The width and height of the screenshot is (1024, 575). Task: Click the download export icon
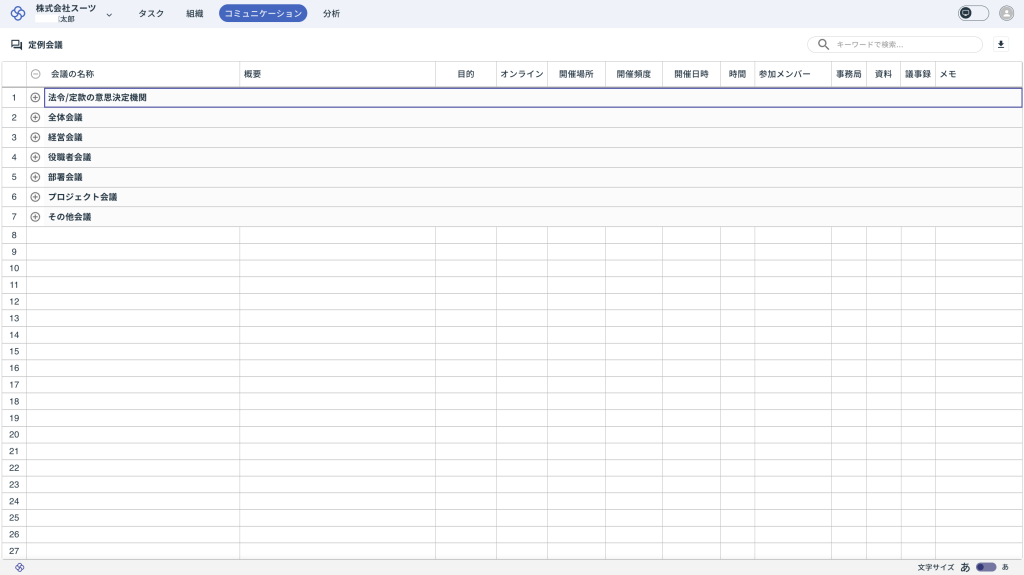click(x=1001, y=45)
